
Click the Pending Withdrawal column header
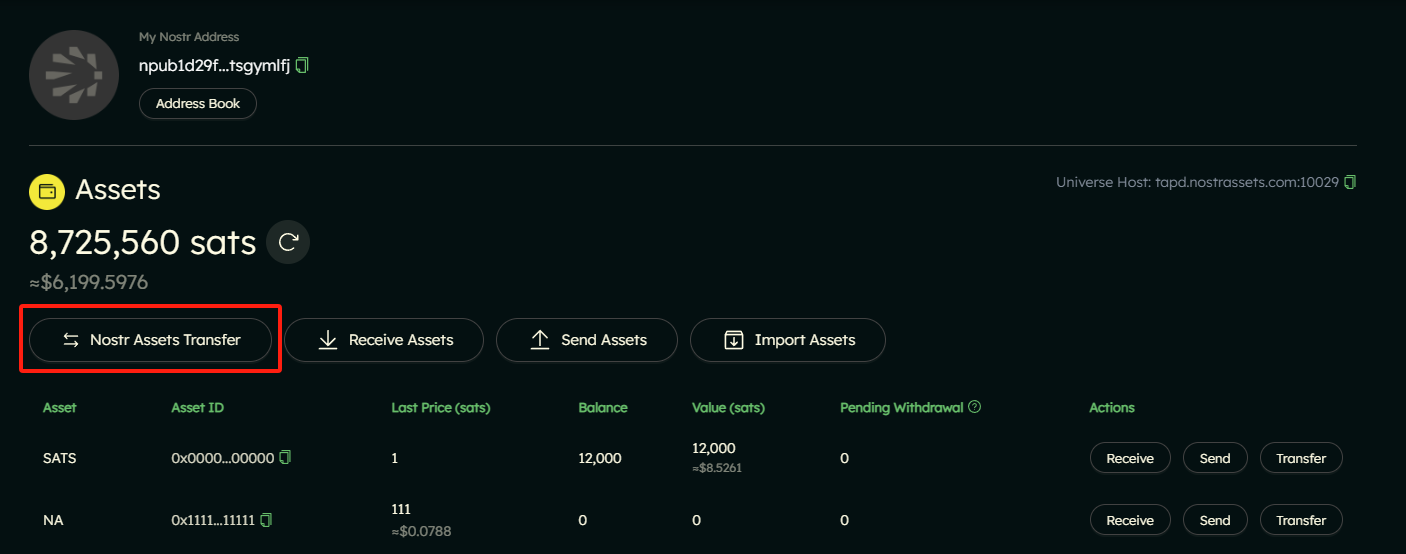pos(902,407)
